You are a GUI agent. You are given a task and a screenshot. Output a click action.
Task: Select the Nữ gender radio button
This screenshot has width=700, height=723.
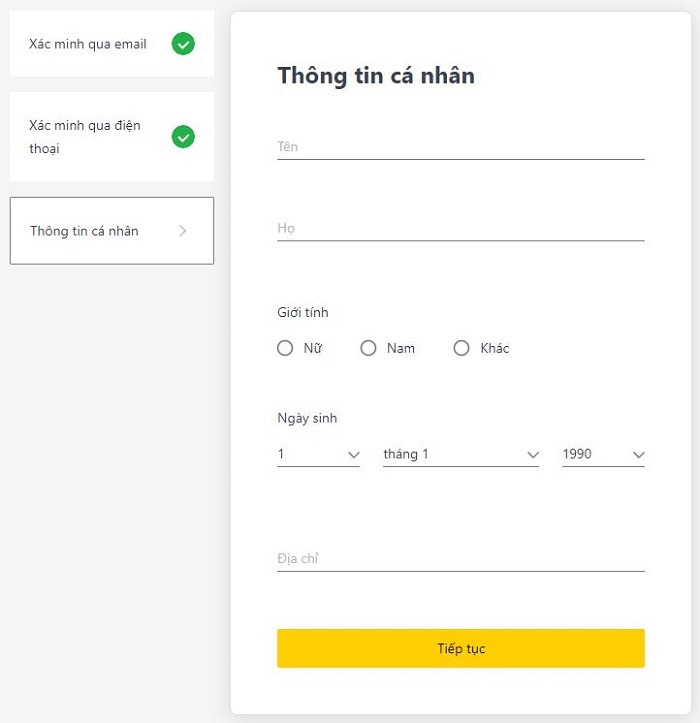[285, 348]
